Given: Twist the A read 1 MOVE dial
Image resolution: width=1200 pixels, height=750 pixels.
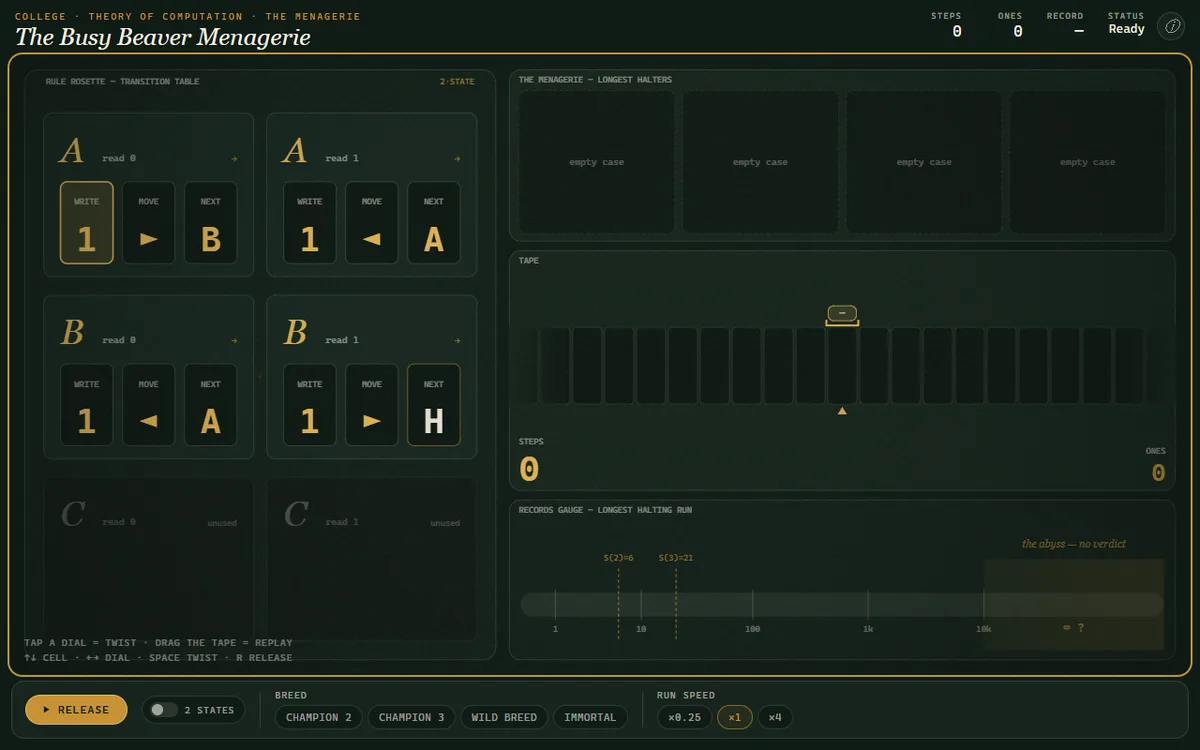Looking at the screenshot, I should click(372, 222).
